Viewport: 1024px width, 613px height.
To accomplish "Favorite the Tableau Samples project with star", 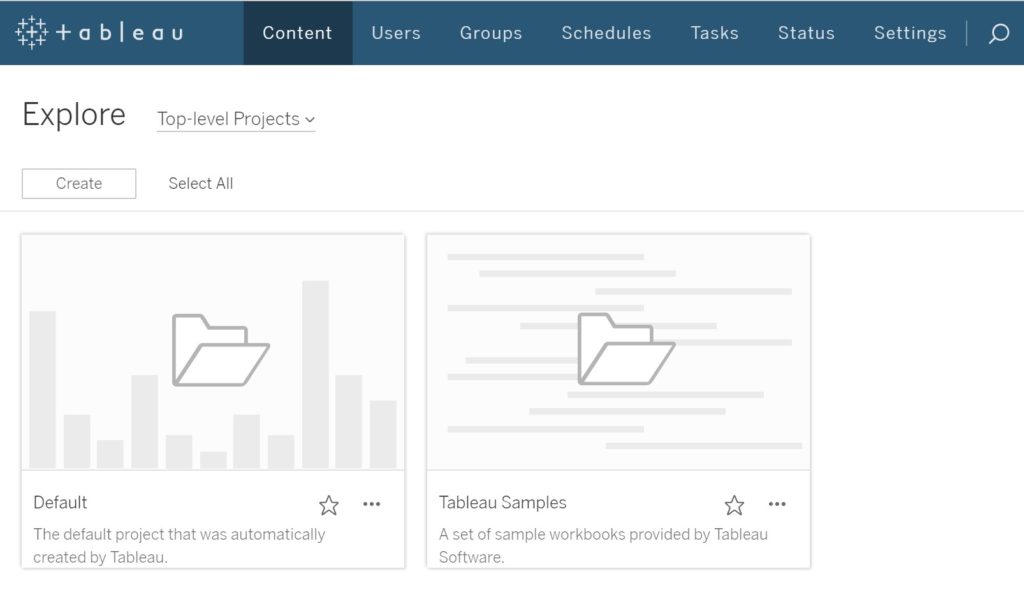I will (x=734, y=505).
